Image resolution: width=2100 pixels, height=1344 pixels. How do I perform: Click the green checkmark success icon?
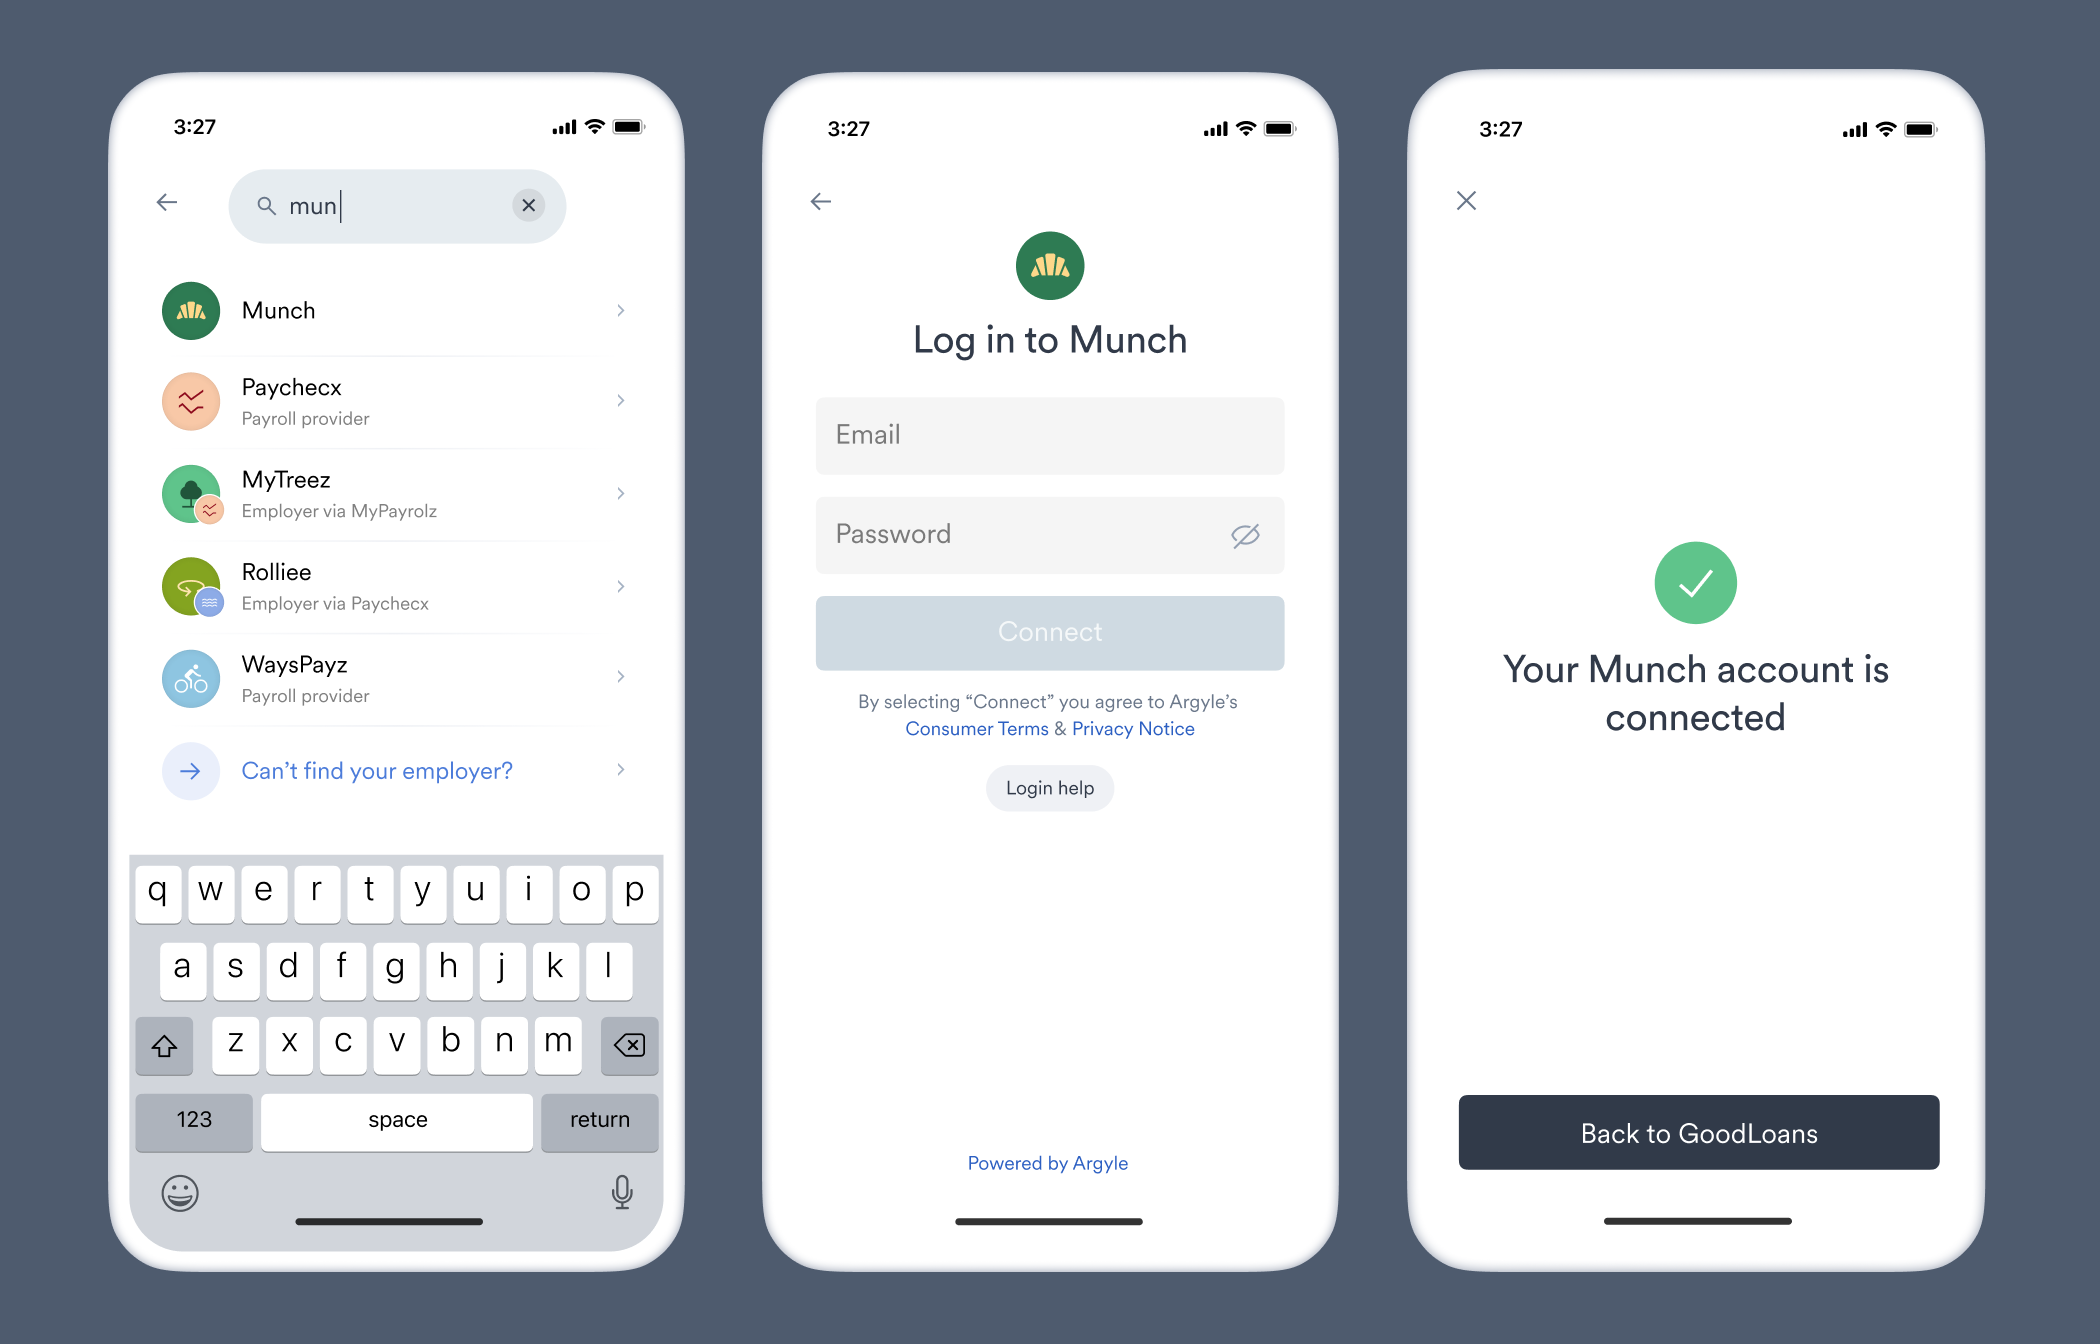tap(1697, 582)
